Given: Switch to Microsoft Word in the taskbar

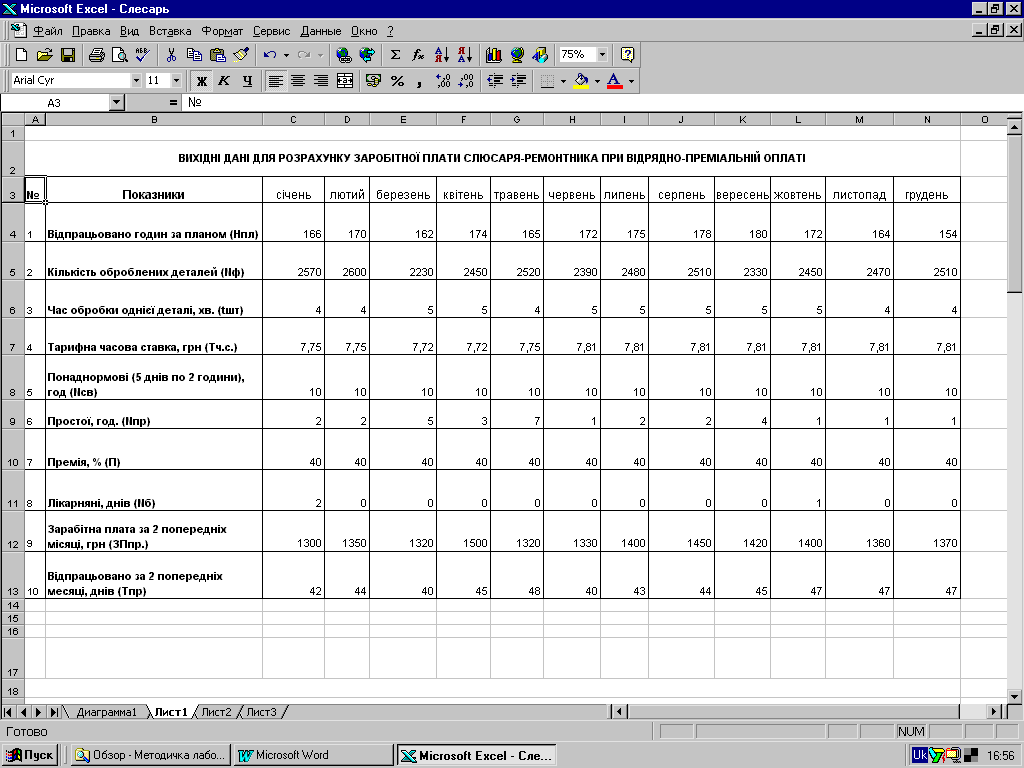Looking at the screenshot, I should coord(313,755).
